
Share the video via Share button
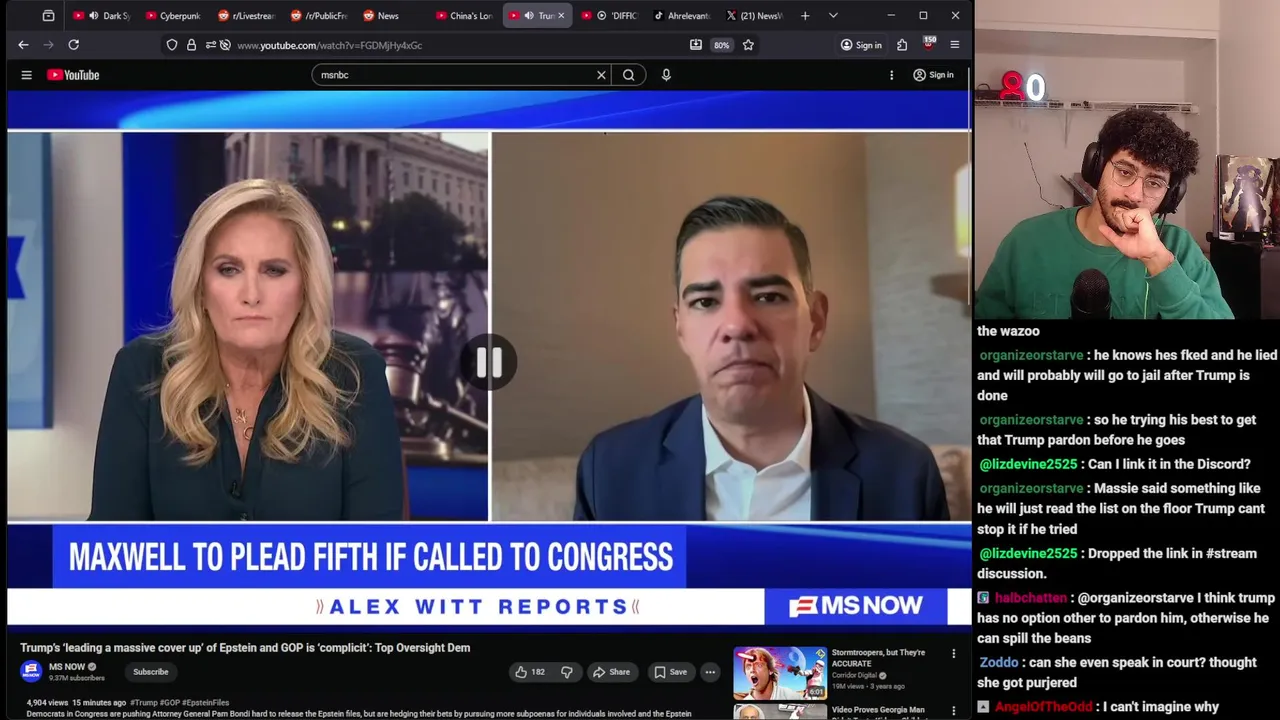point(611,672)
